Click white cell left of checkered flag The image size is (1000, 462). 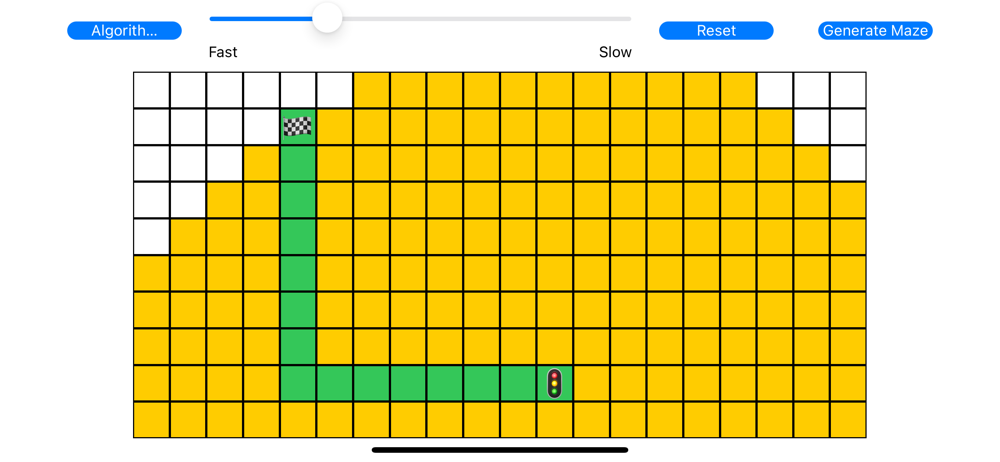pos(261,127)
